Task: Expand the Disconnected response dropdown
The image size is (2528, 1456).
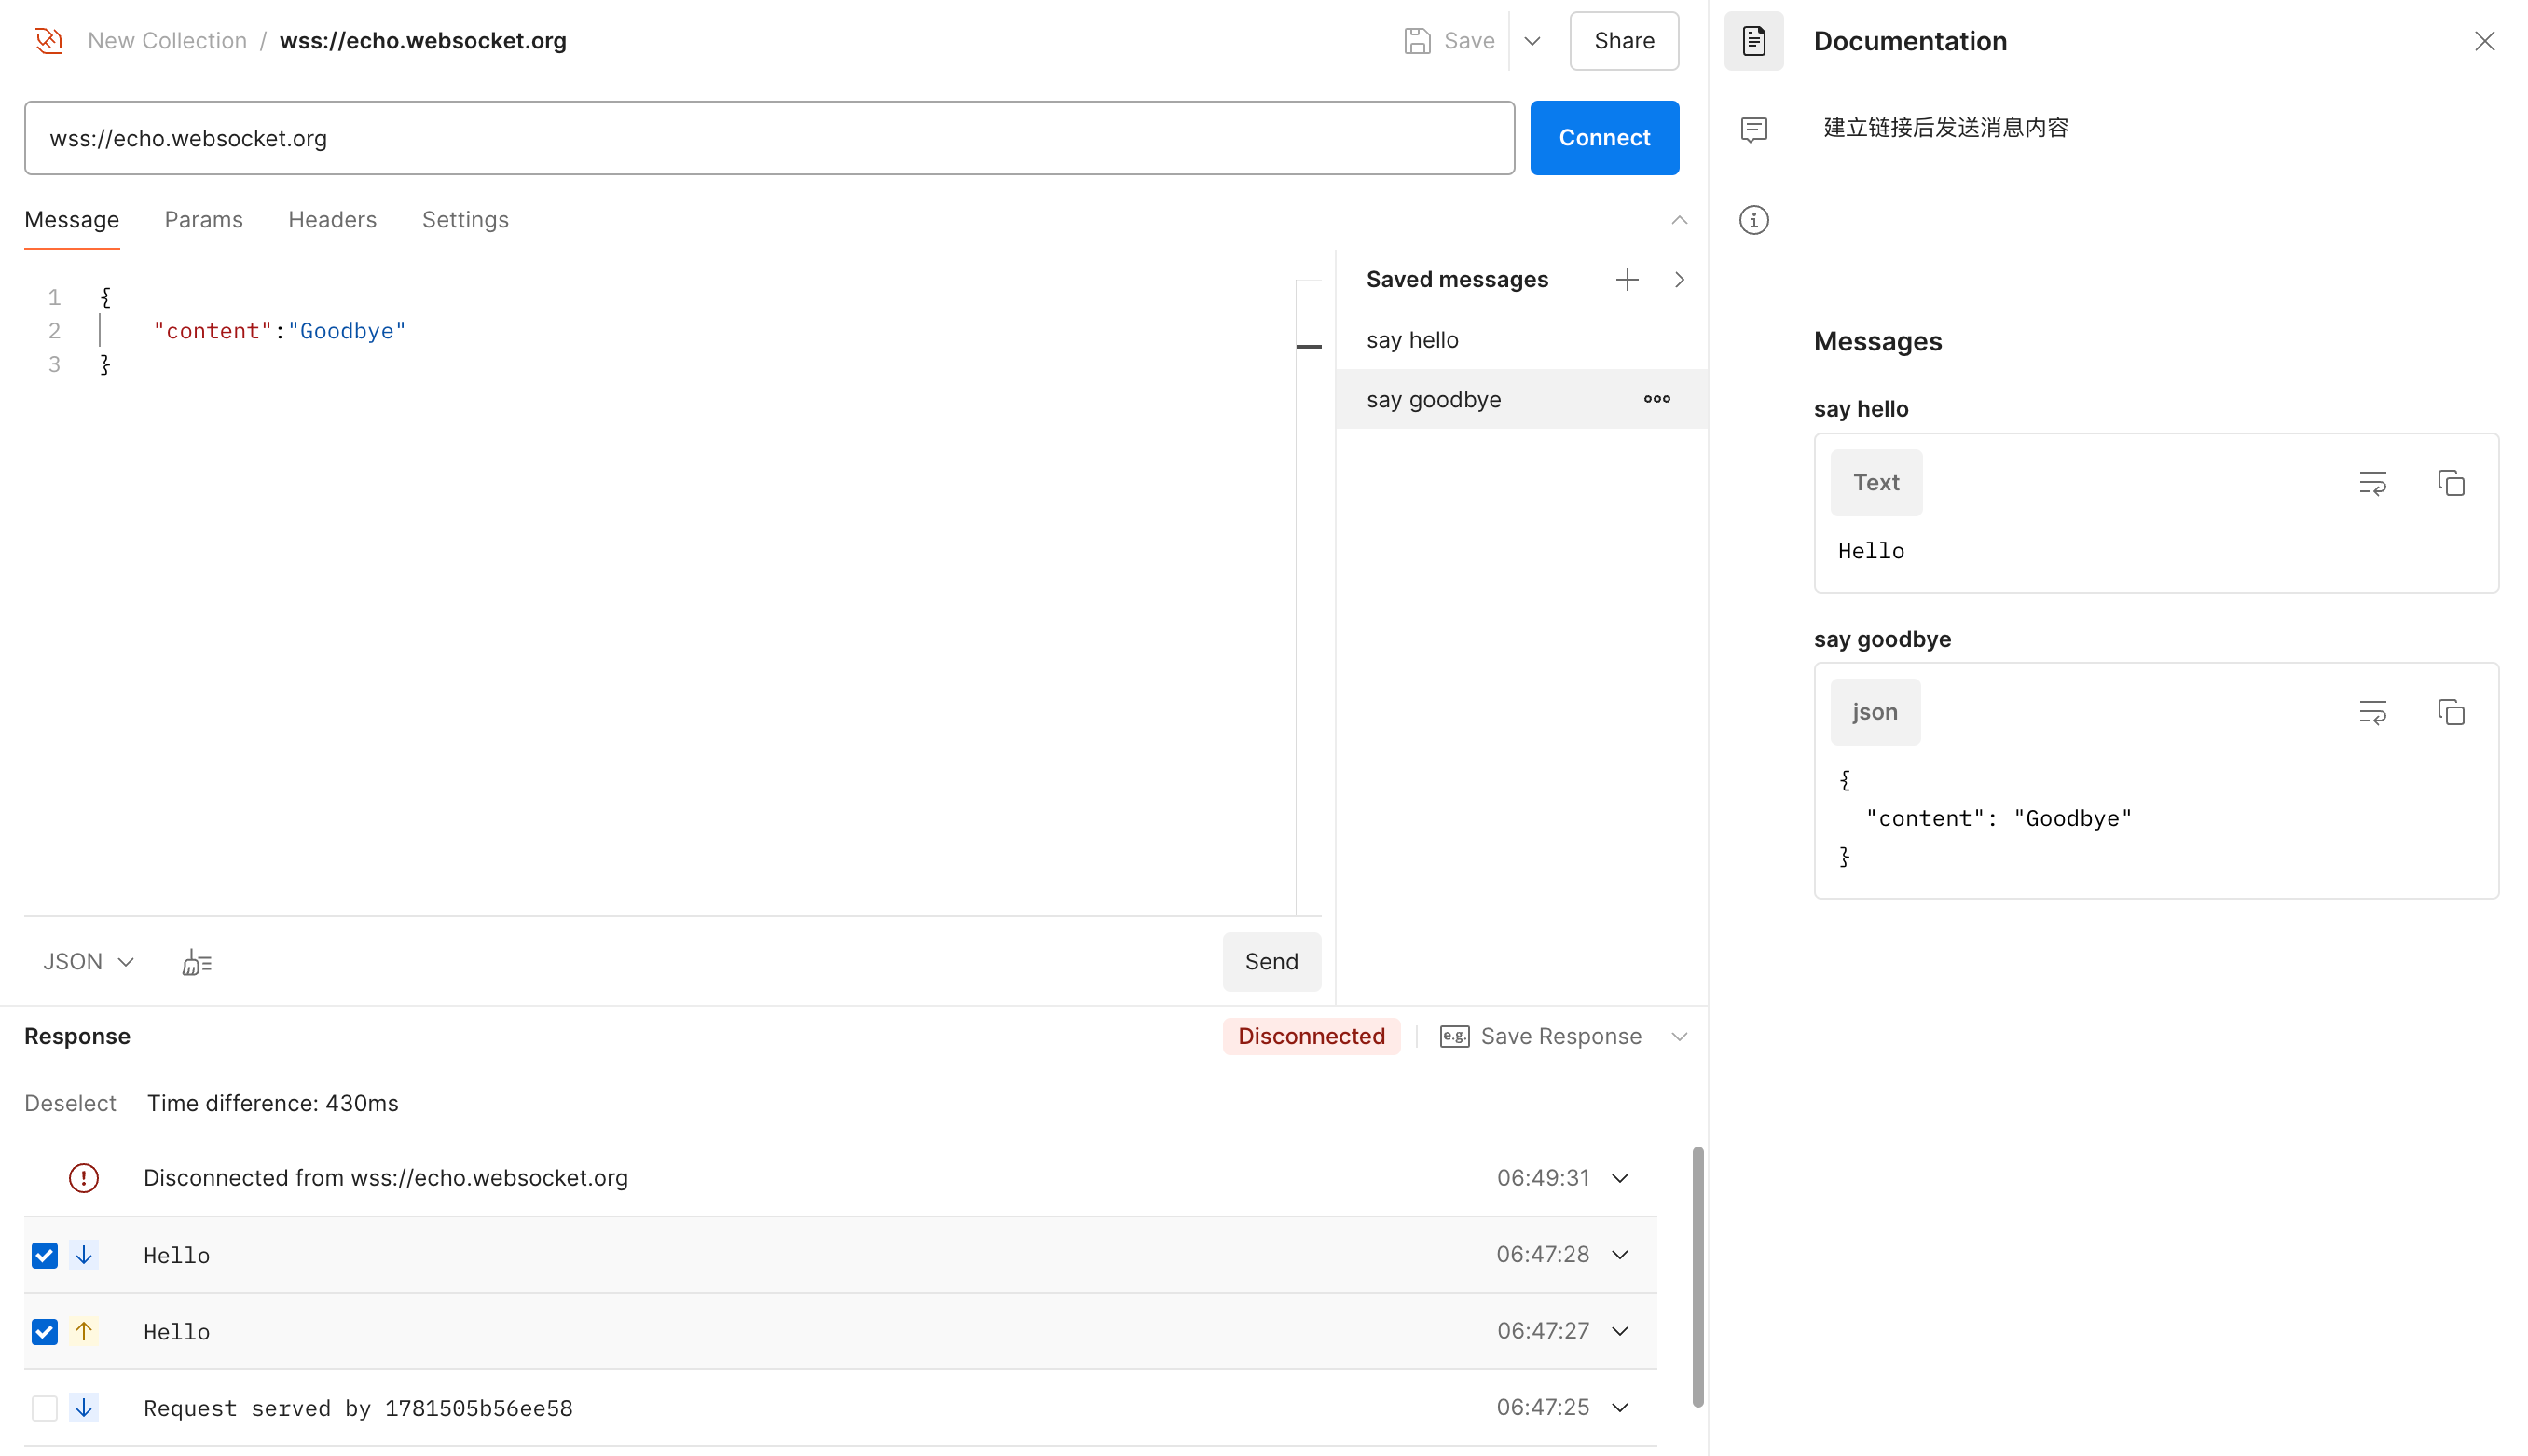Action: tap(1616, 1178)
